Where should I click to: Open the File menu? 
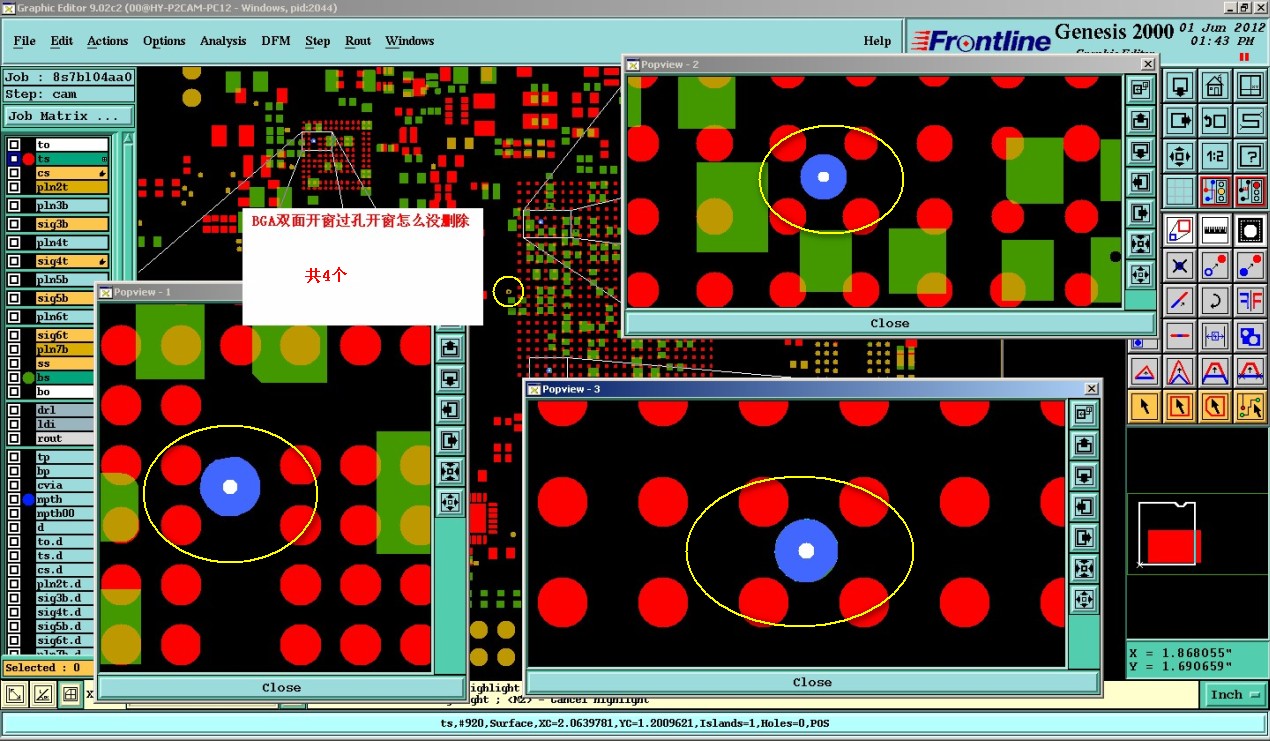24,41
